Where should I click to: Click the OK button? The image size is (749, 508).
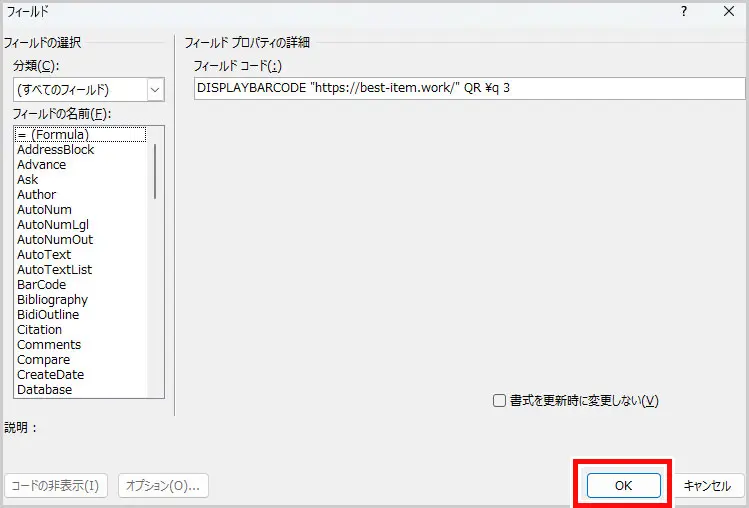(x=623, y=486)
